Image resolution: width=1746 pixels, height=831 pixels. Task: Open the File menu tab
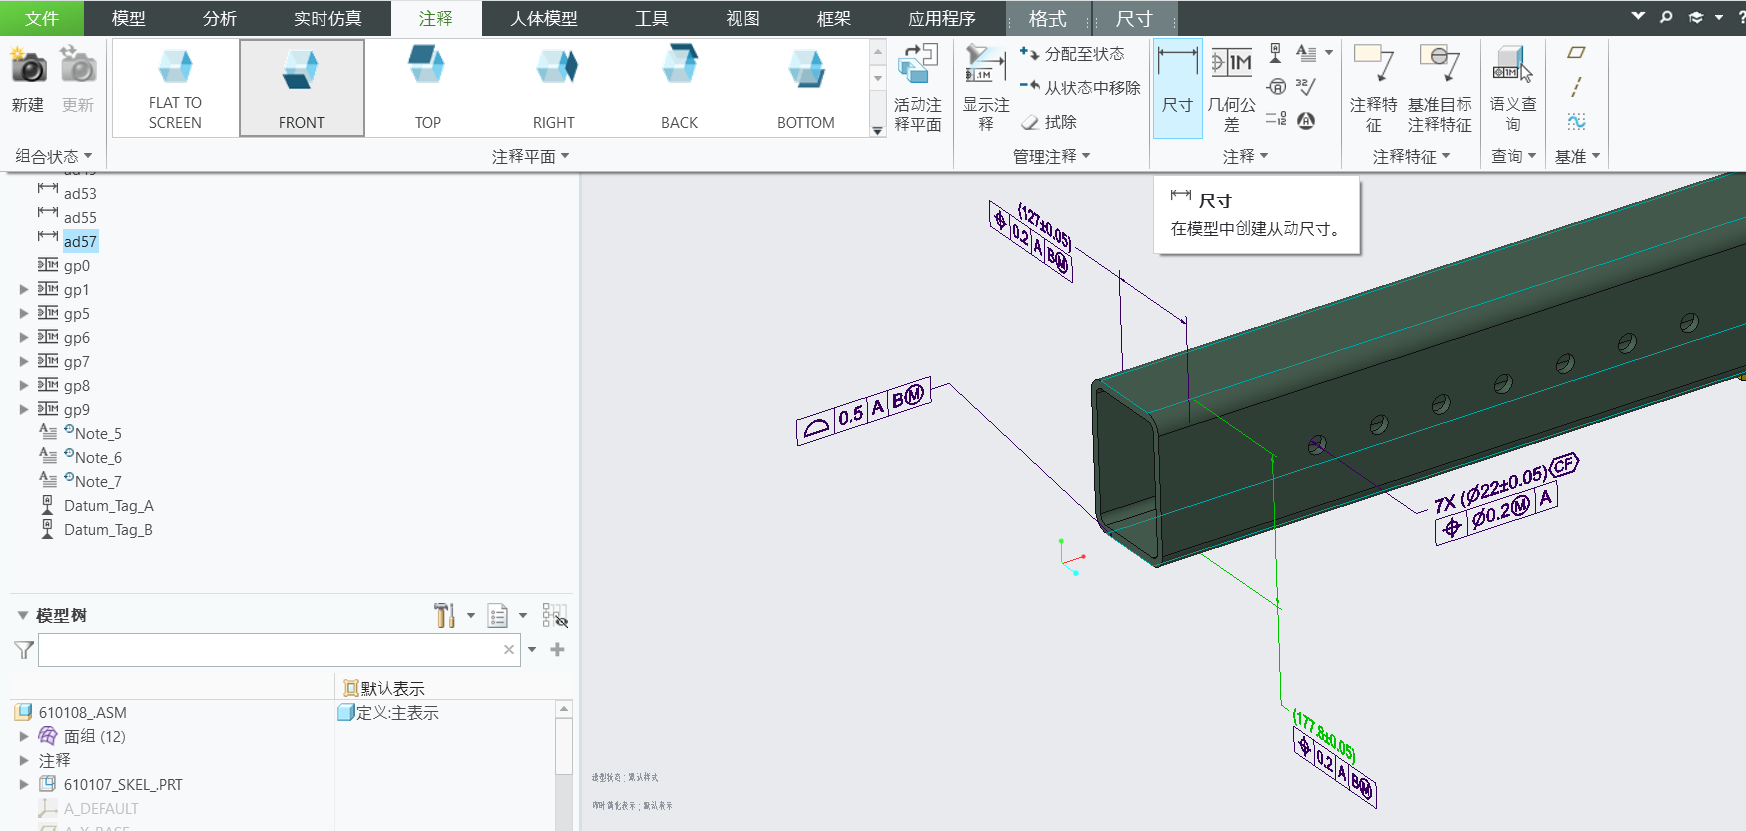(x=42, y=19)
